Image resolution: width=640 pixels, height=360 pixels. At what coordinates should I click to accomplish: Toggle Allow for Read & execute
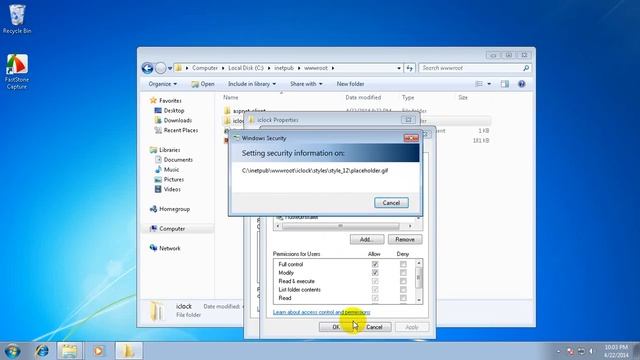(375, 281)
